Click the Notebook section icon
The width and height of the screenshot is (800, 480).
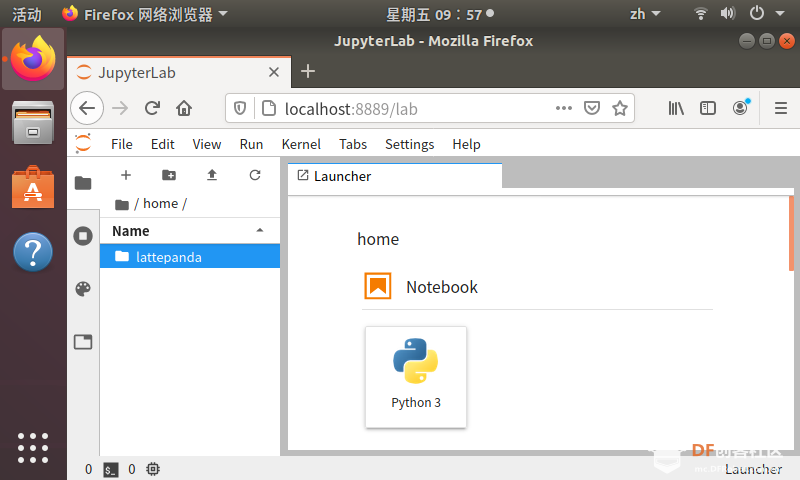coord(378,286)
